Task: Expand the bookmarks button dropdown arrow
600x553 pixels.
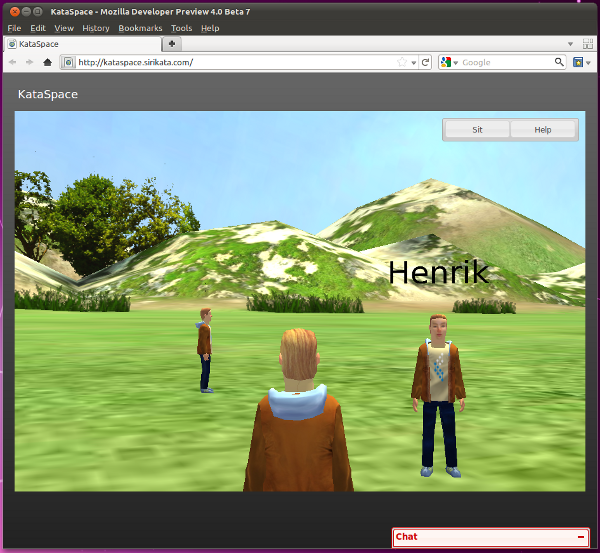Action: click(x=588, y=63)
